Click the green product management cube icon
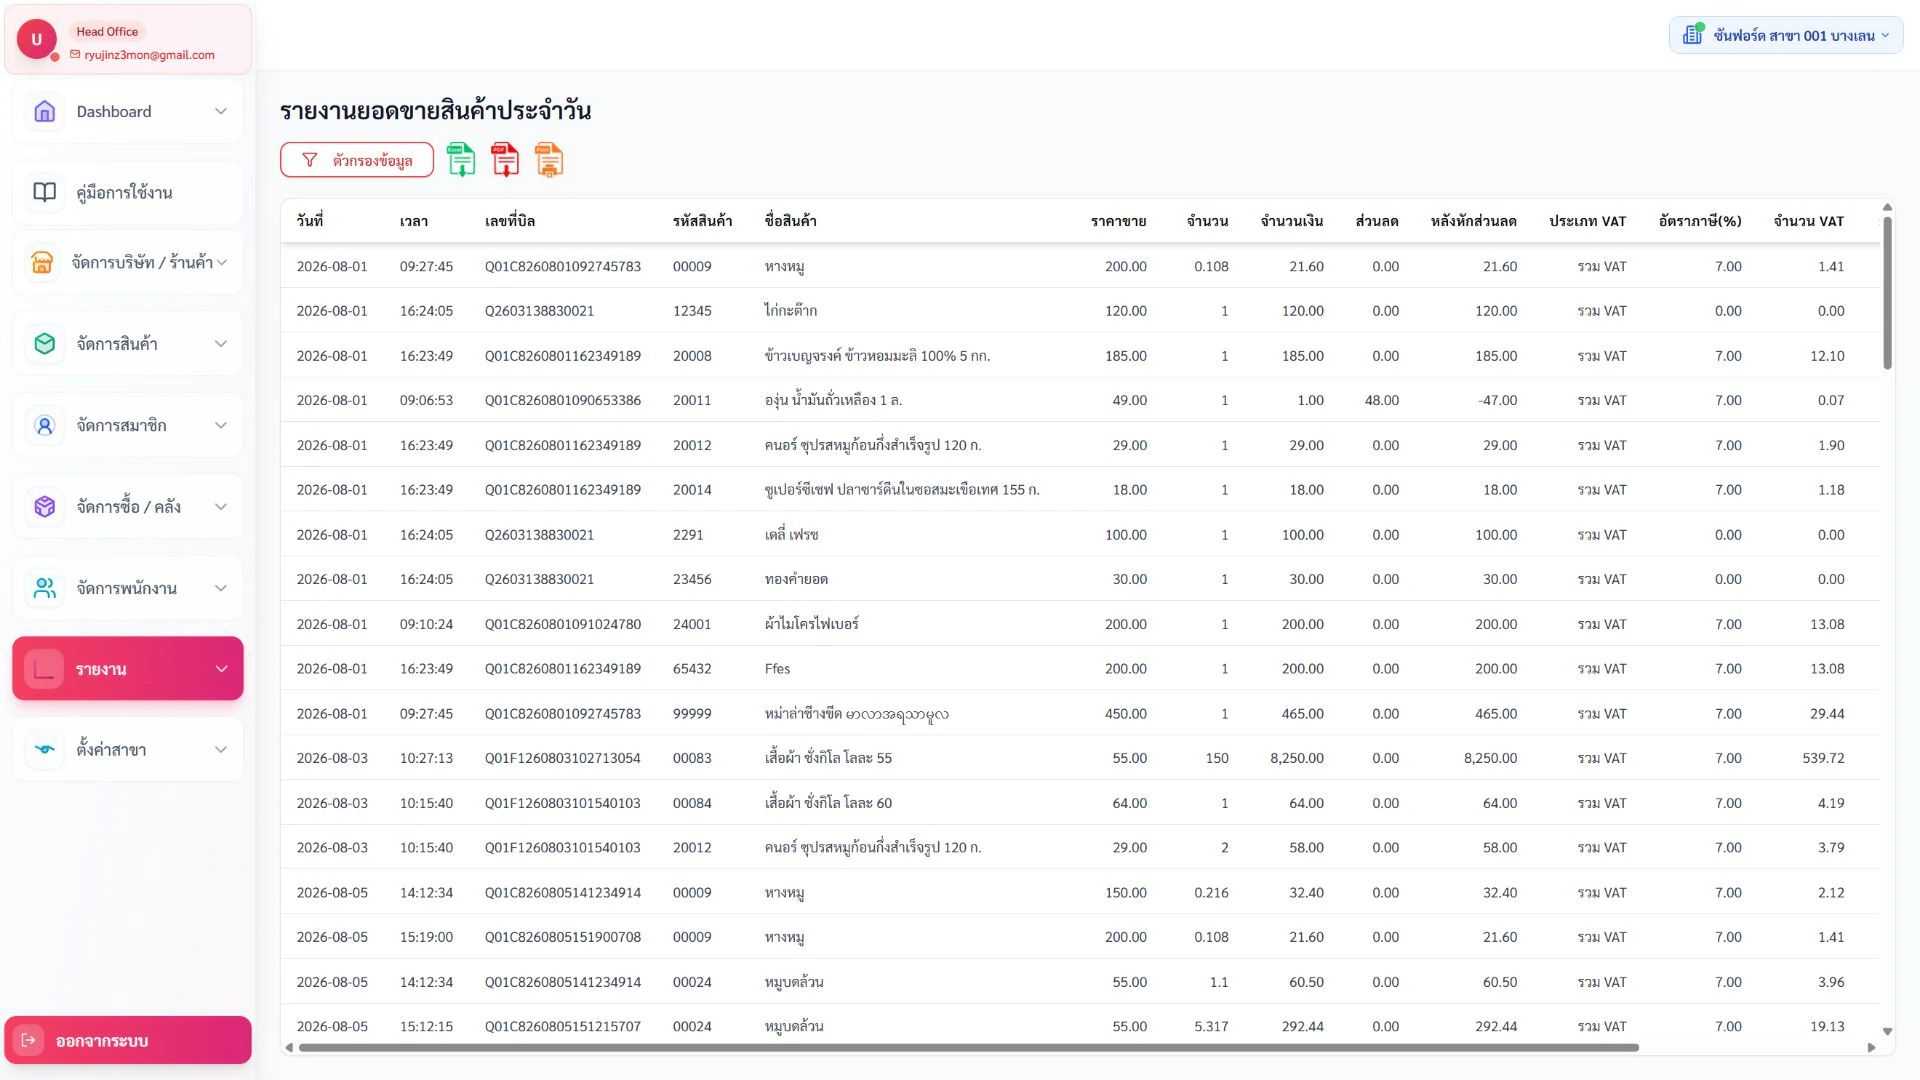 coord(45,343)
